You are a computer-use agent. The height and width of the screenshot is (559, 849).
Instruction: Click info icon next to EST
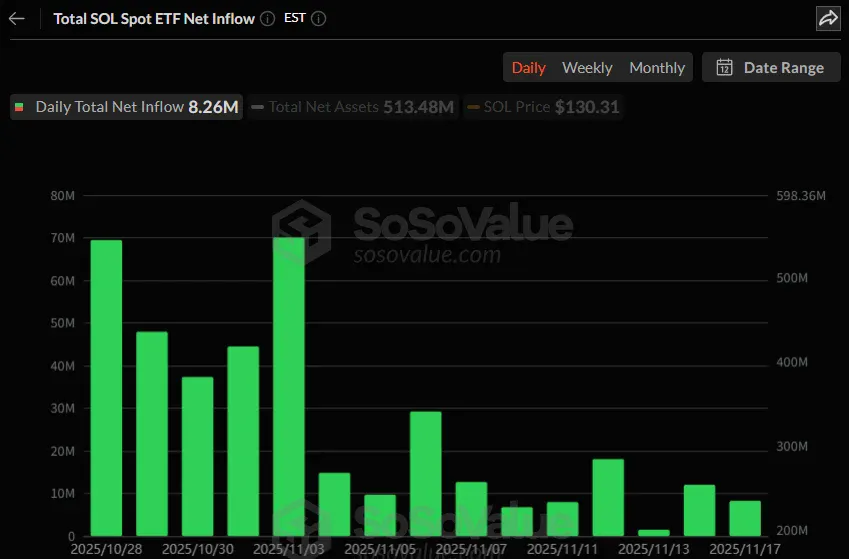tap(319, 19)
